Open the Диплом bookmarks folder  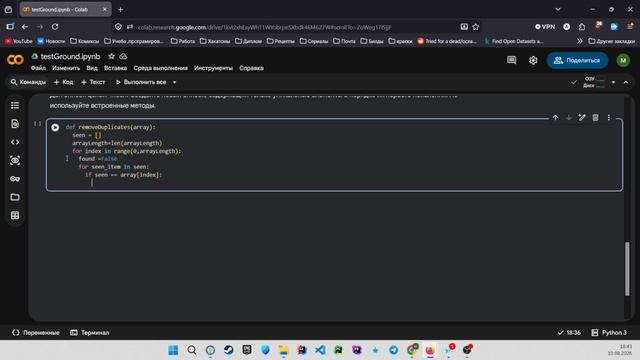(249, 41)
